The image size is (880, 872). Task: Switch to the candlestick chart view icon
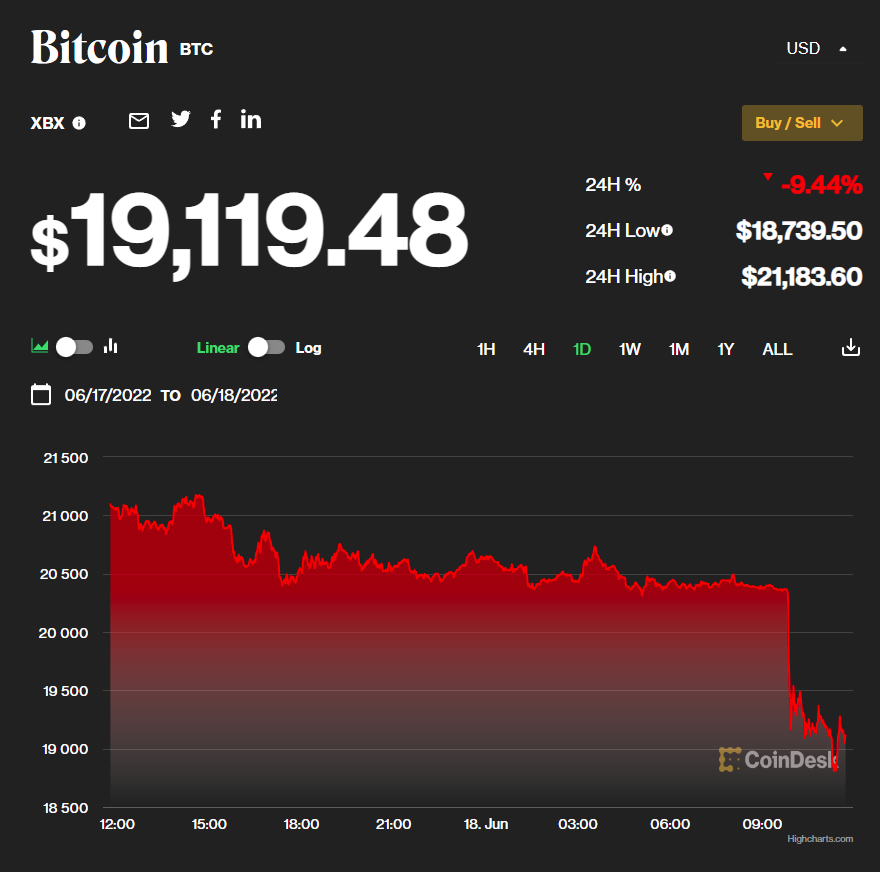click(110, 346)
